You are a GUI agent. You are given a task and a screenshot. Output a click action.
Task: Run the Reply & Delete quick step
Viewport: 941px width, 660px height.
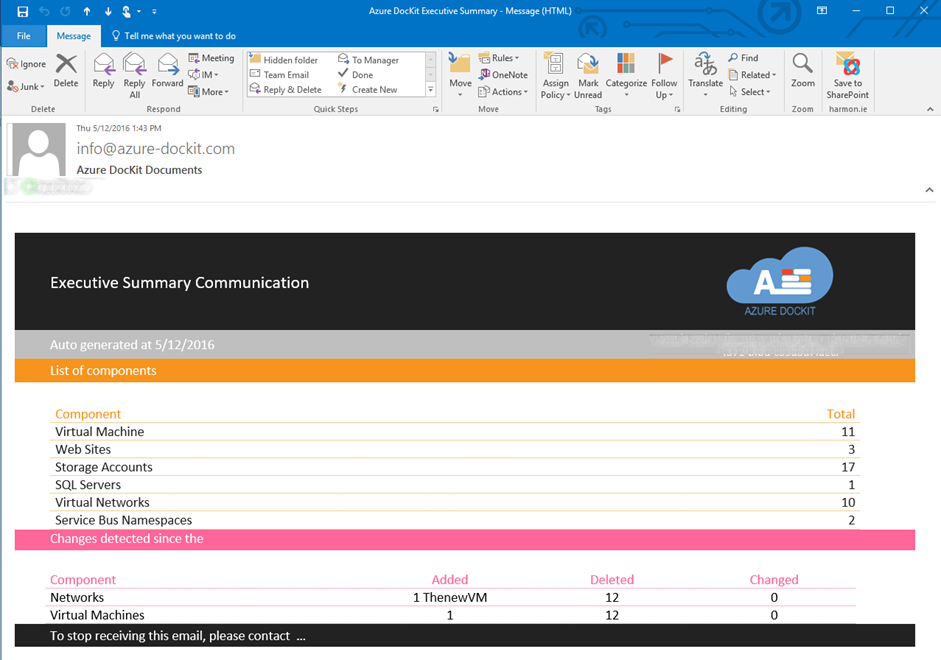(286, 89)
